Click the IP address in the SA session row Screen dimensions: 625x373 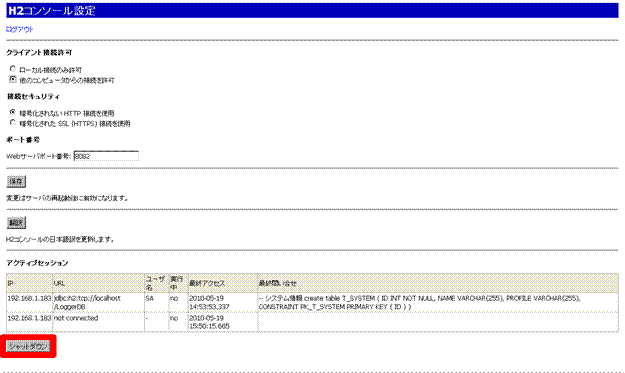point(29,298)
